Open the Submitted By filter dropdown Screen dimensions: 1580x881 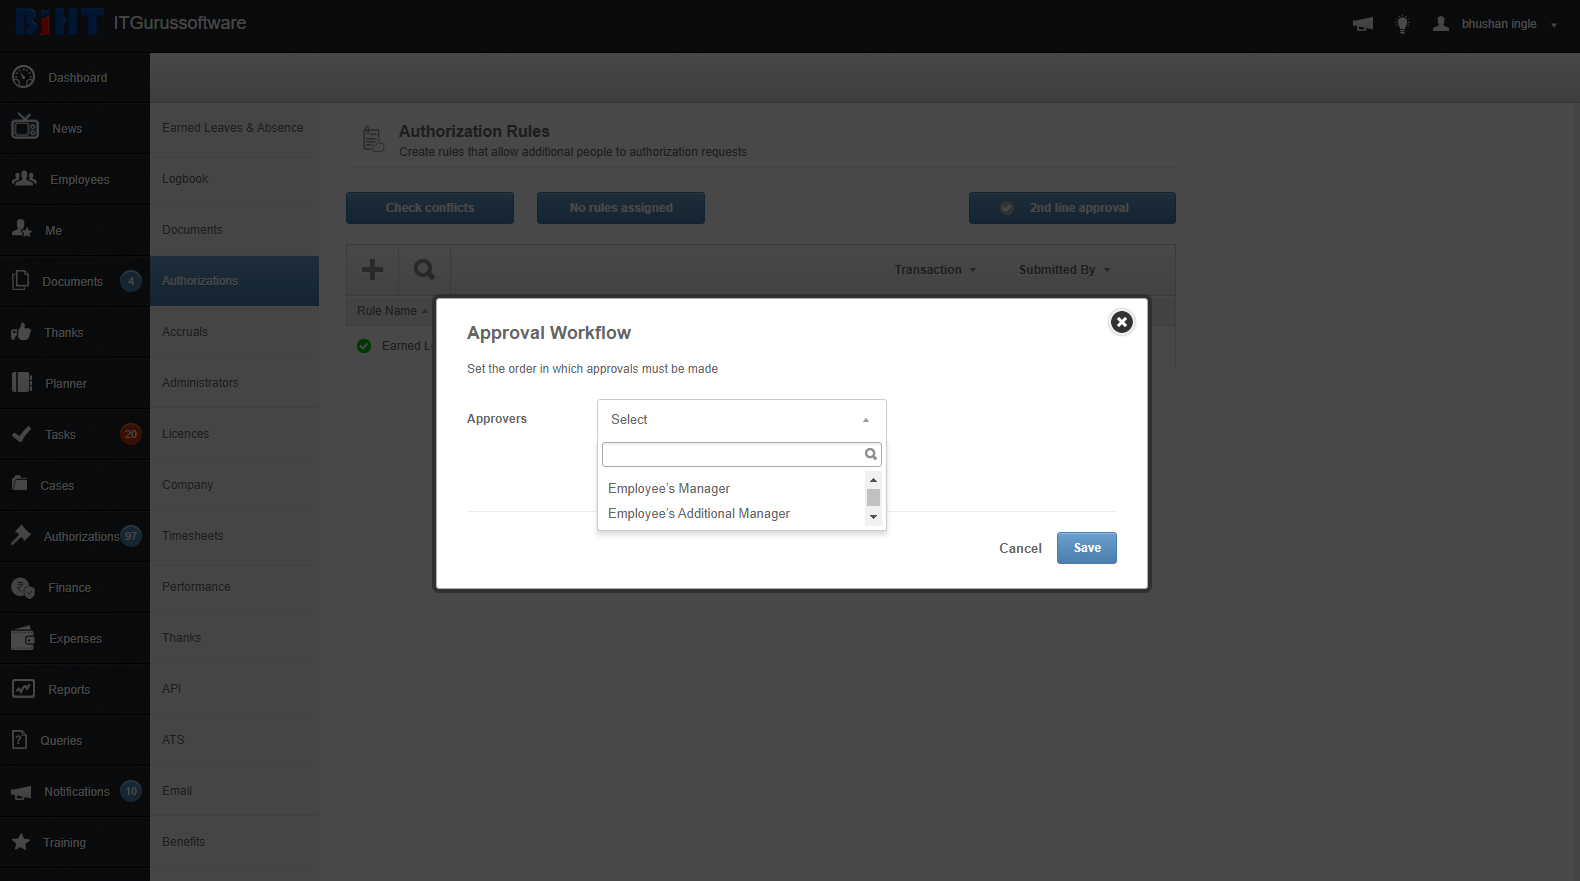[1064, 270]
